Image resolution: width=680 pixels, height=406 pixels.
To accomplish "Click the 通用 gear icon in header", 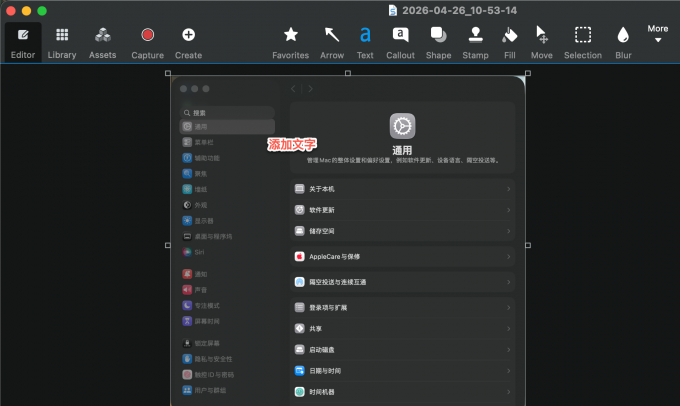I will [402, 126].
